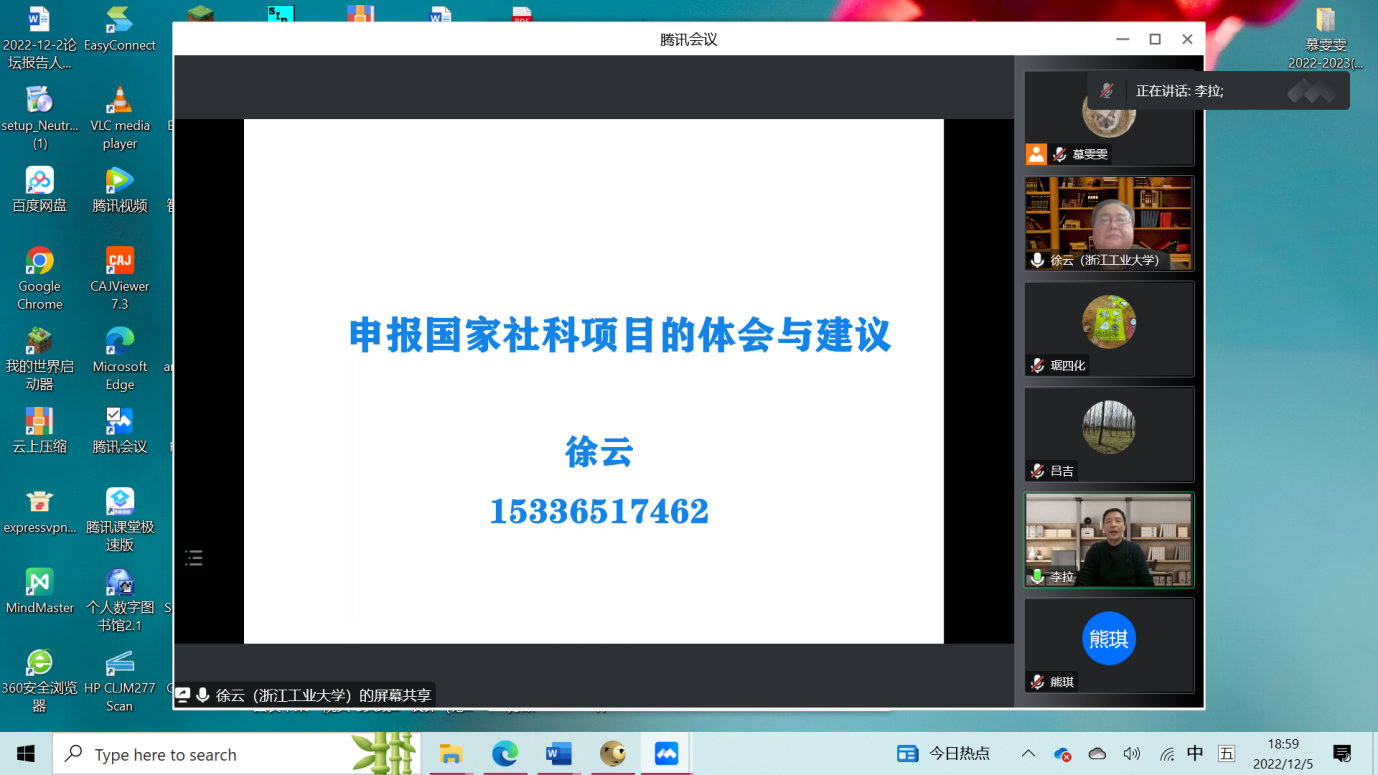The width and height of the screenshot is (1378, 775).
Task: Open Word from the taskbar
Action: click(x=558, y=754)
